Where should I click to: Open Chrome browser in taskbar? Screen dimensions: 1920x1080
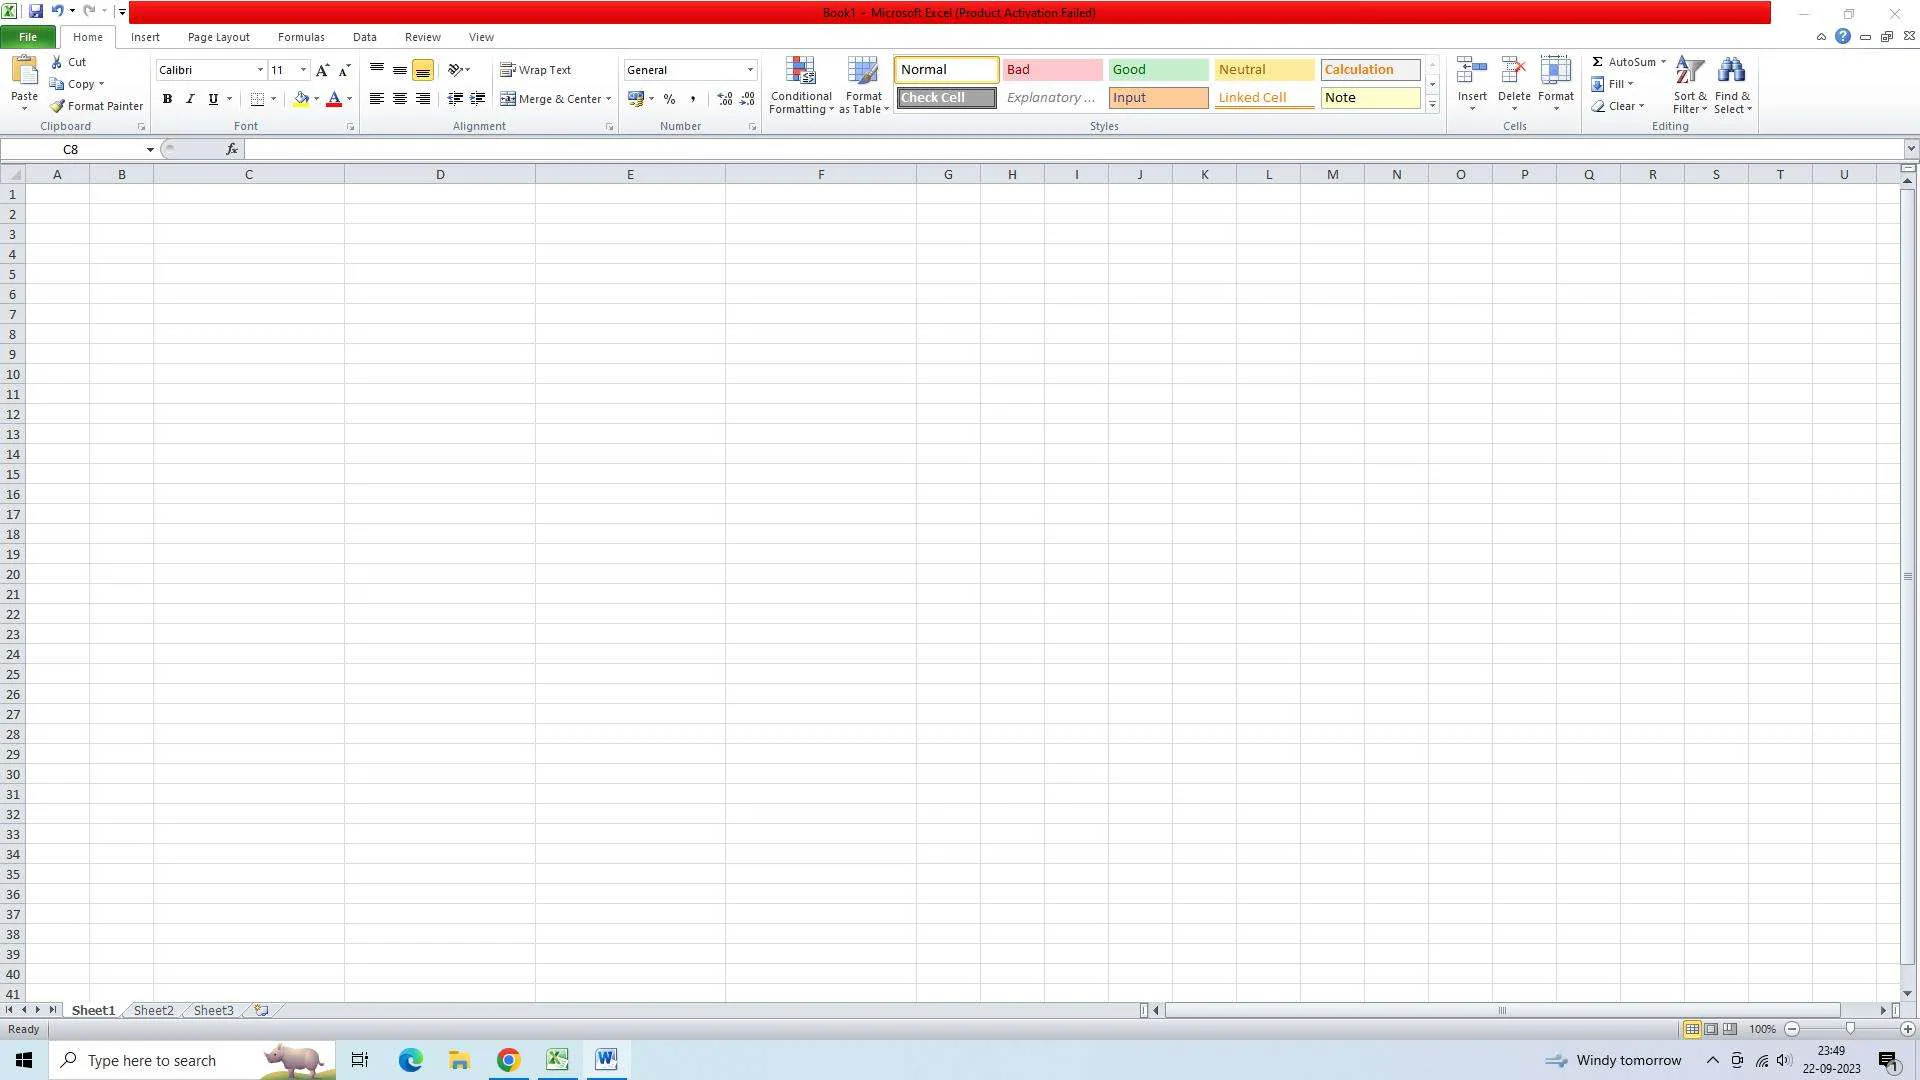click(x=506, y=1059)
